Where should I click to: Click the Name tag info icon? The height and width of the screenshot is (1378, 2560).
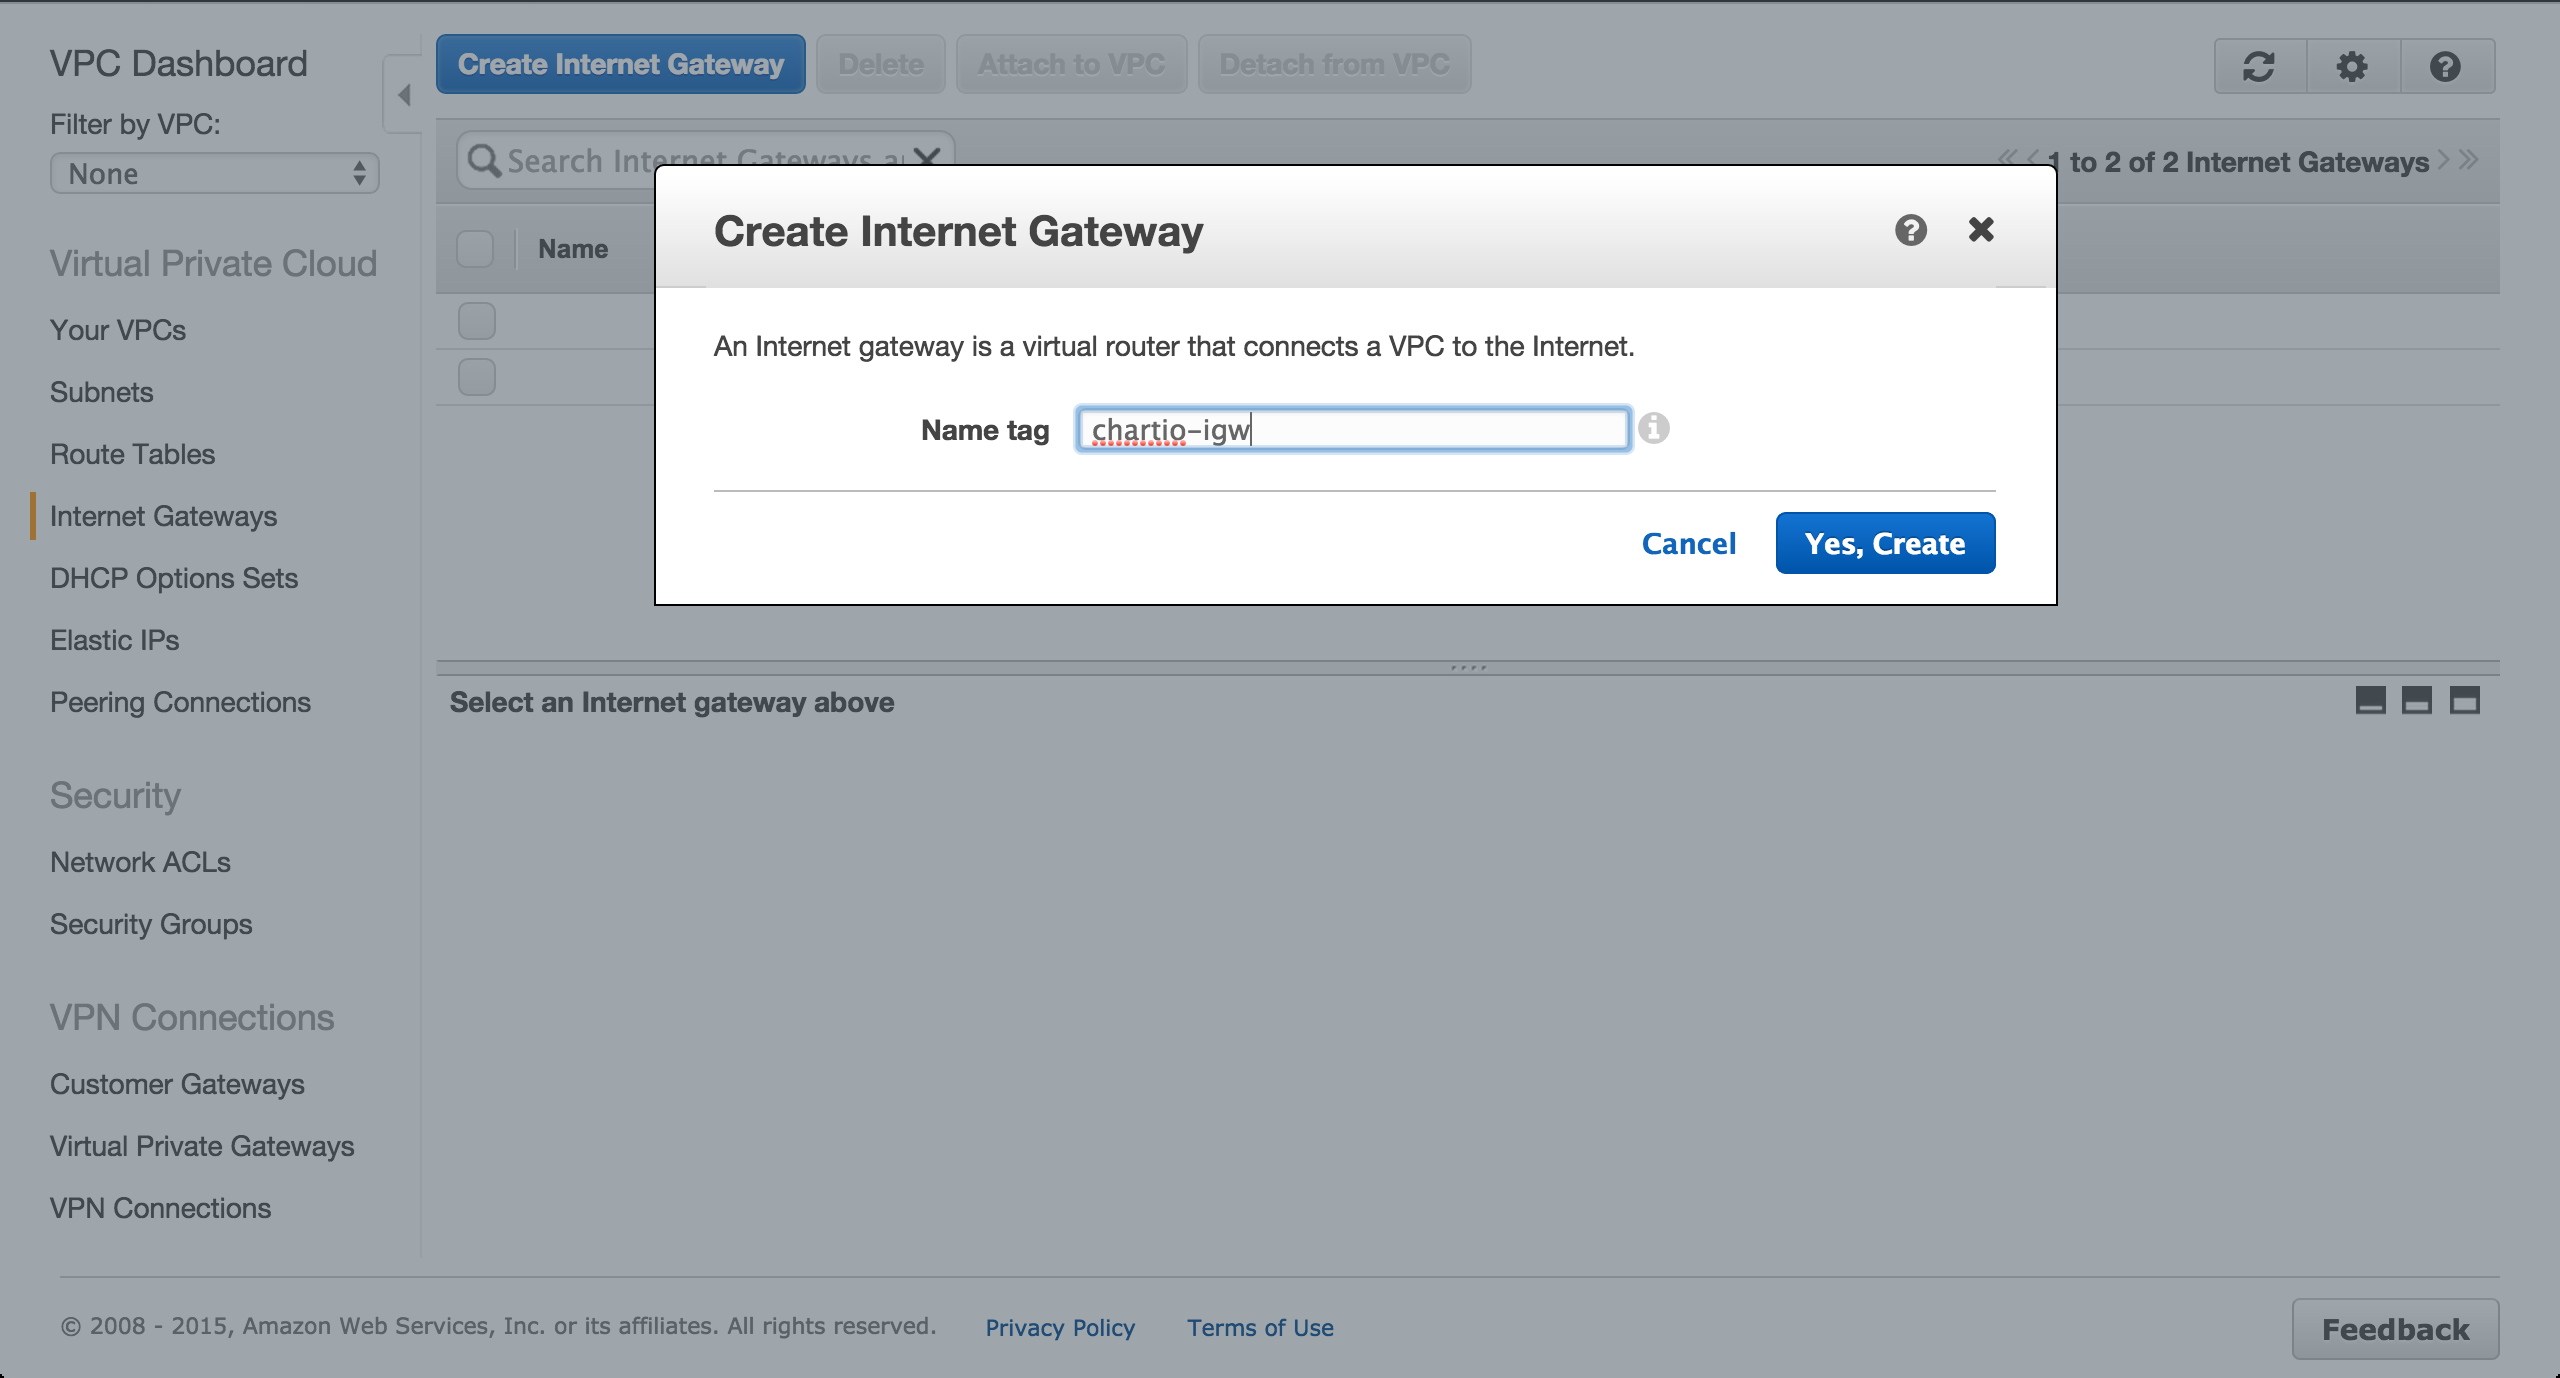[x=1654, y=429]
